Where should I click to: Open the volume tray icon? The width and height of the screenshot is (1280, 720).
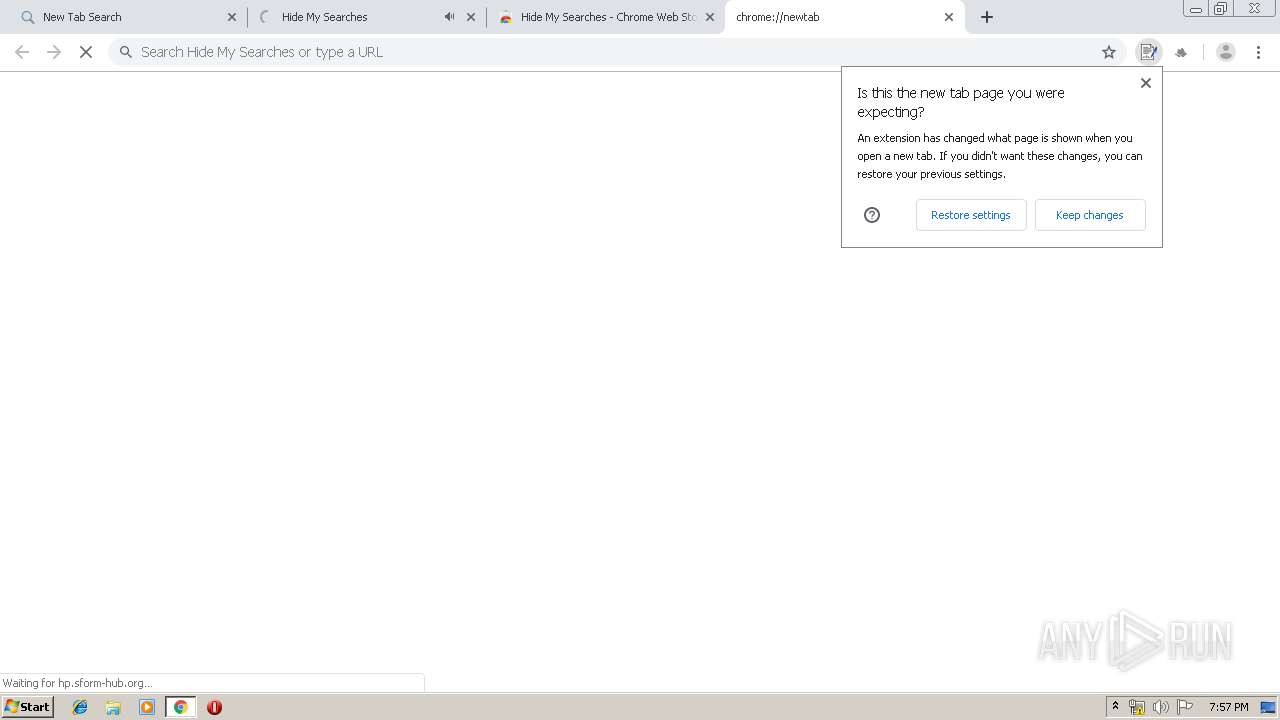pyautogui.click(x=1161, y=707)
